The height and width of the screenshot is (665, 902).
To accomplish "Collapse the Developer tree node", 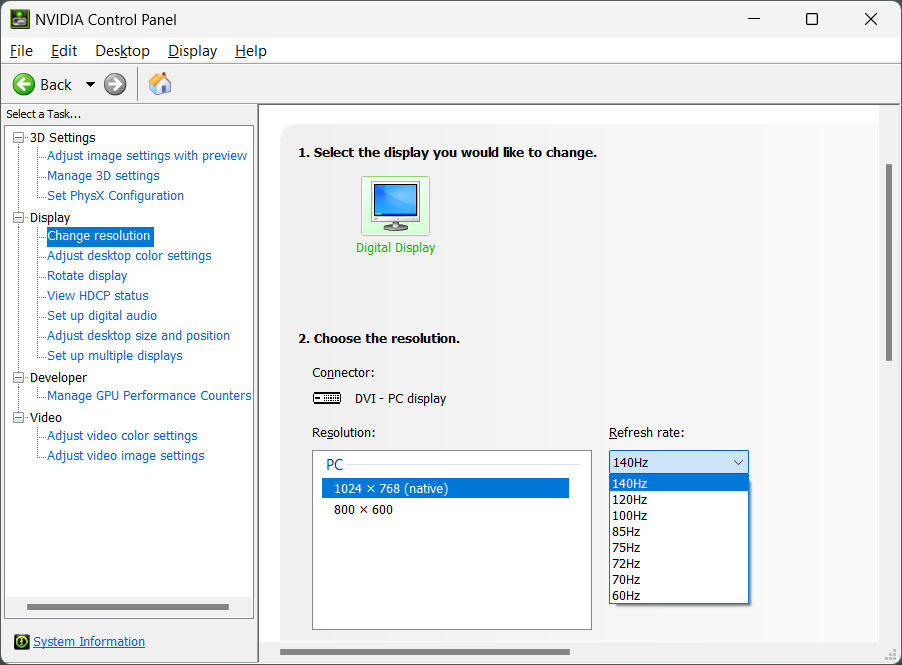I will [19, 377].
